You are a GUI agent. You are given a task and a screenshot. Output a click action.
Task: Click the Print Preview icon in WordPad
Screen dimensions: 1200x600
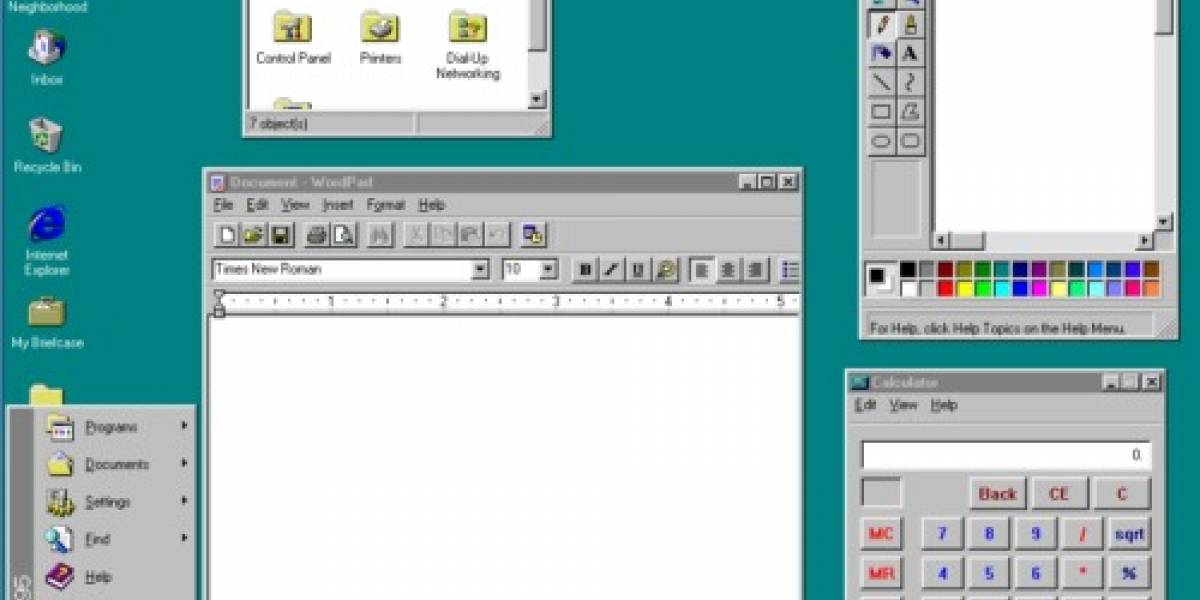(343, 235)
